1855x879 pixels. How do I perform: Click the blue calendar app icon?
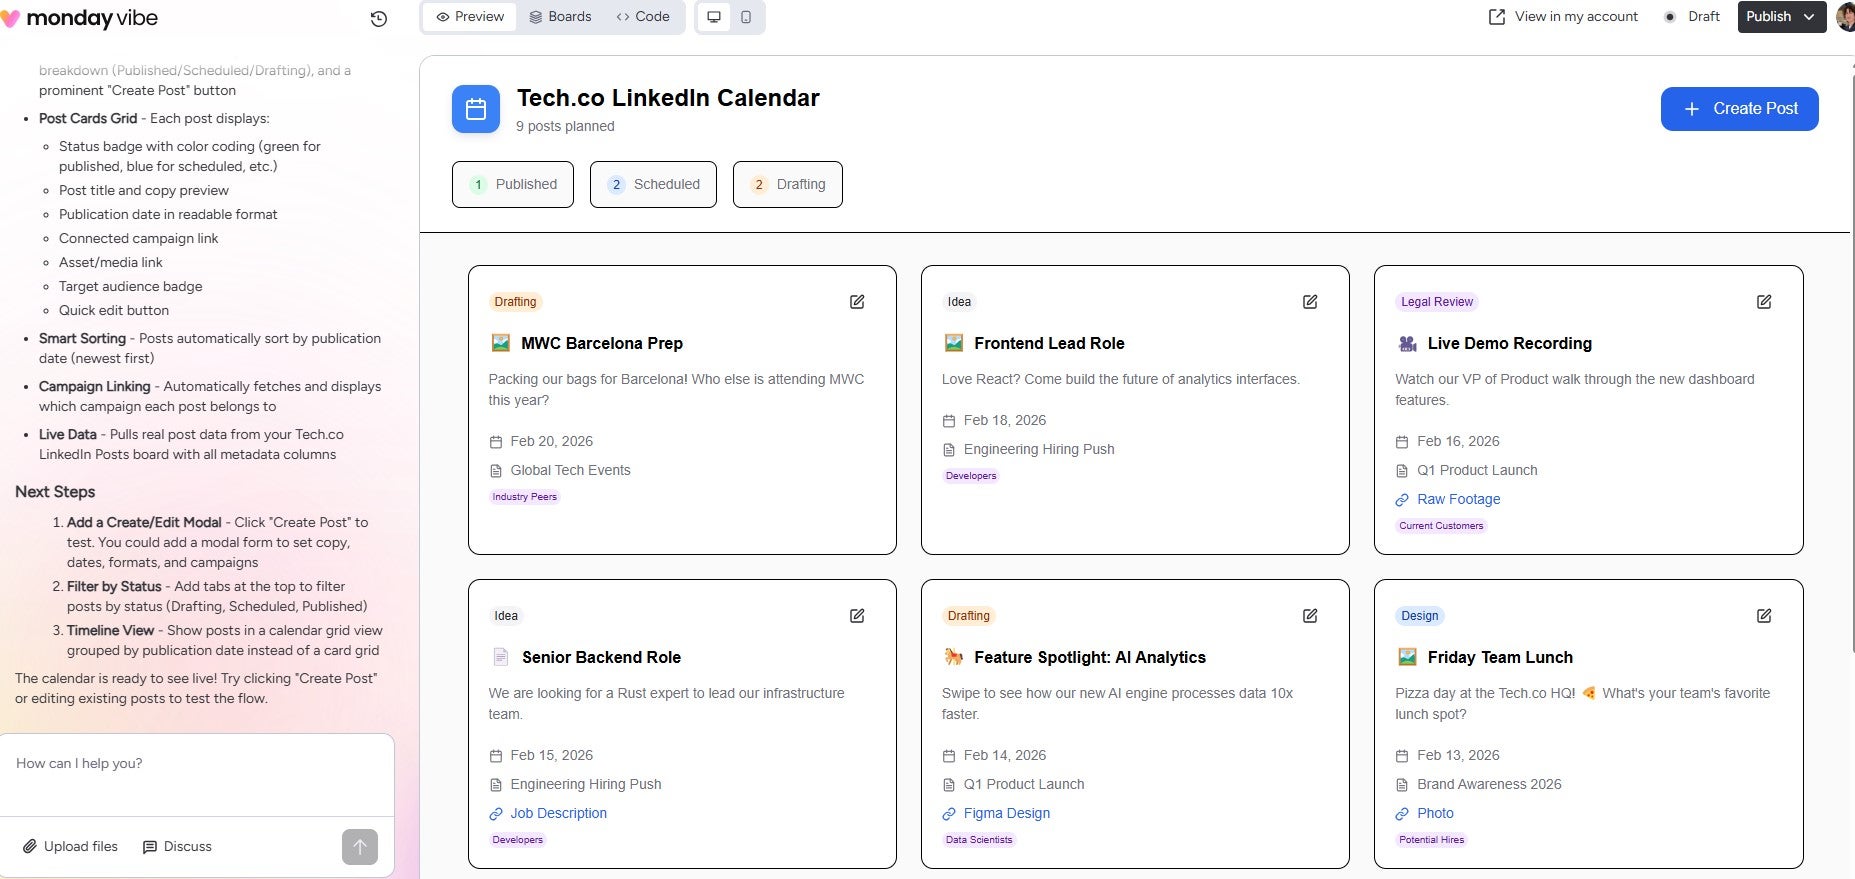476,109
